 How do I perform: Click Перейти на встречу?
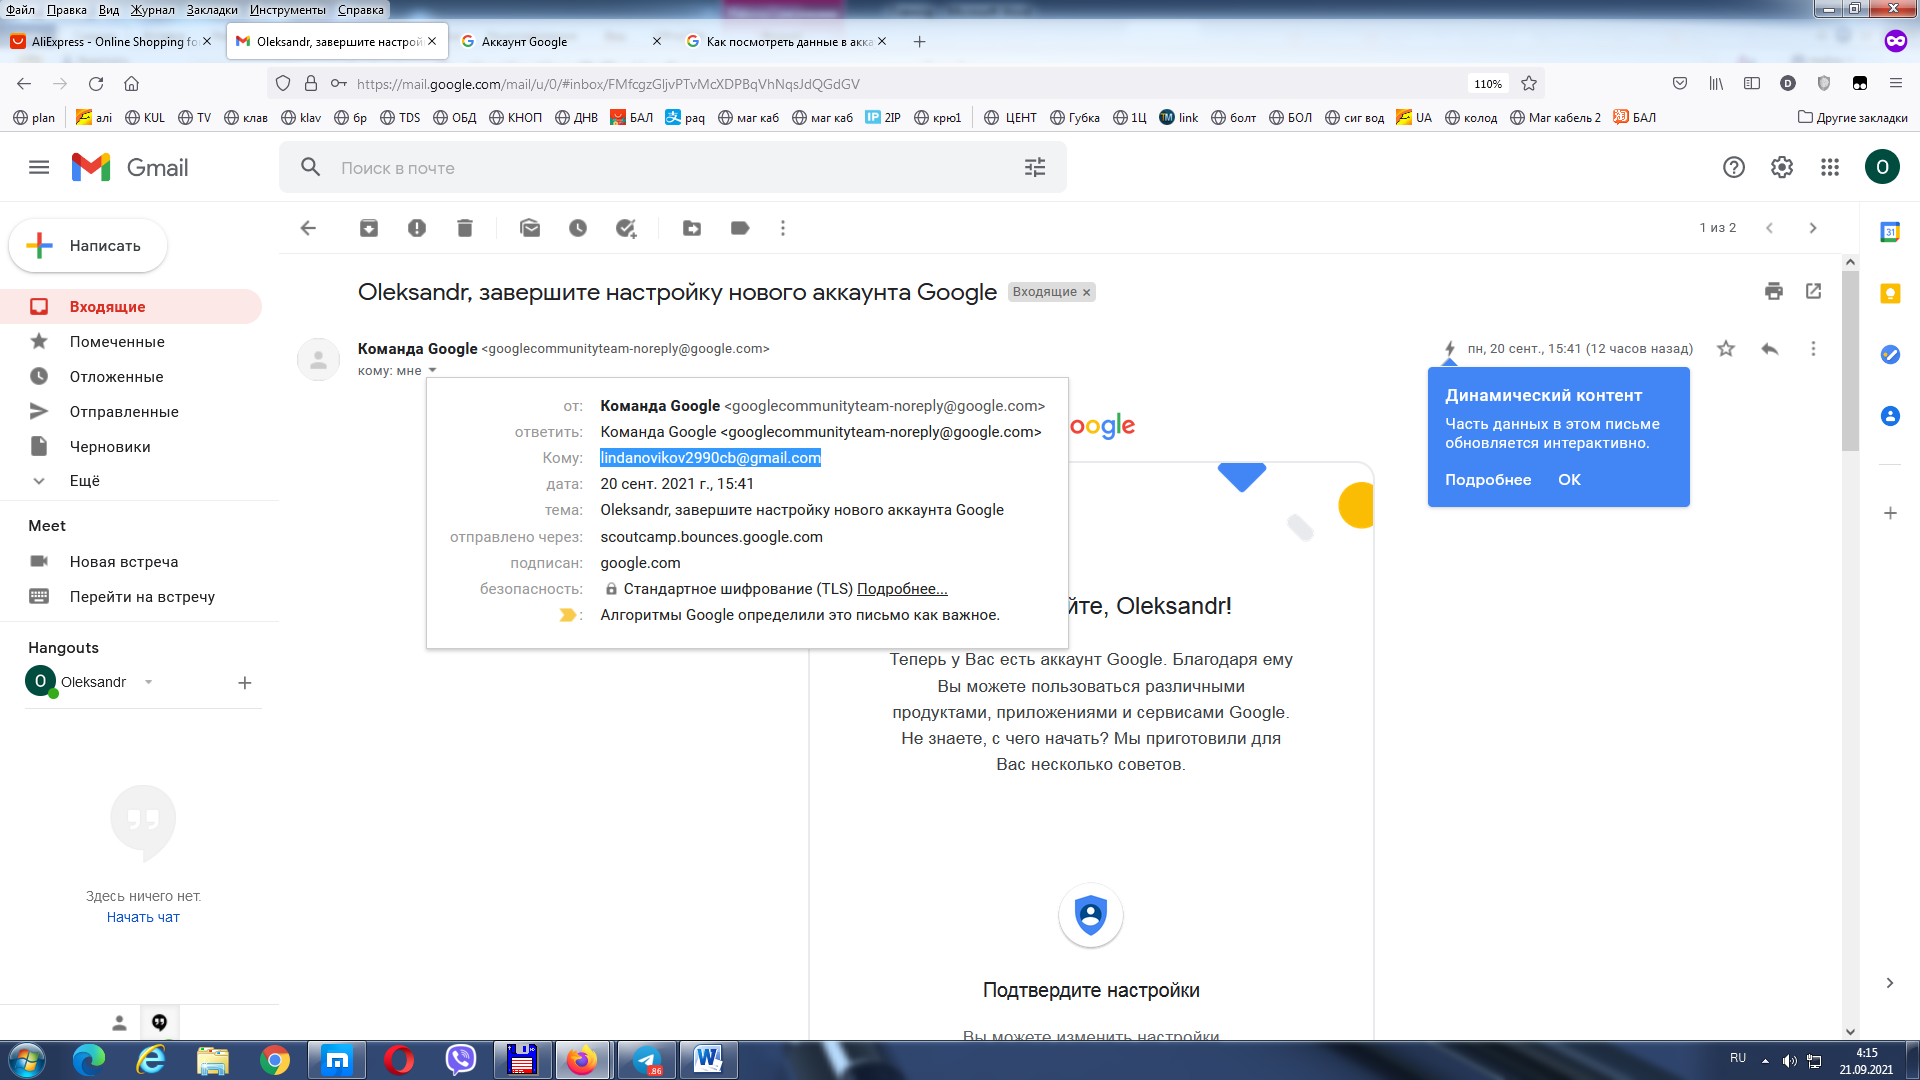[142, 596]
